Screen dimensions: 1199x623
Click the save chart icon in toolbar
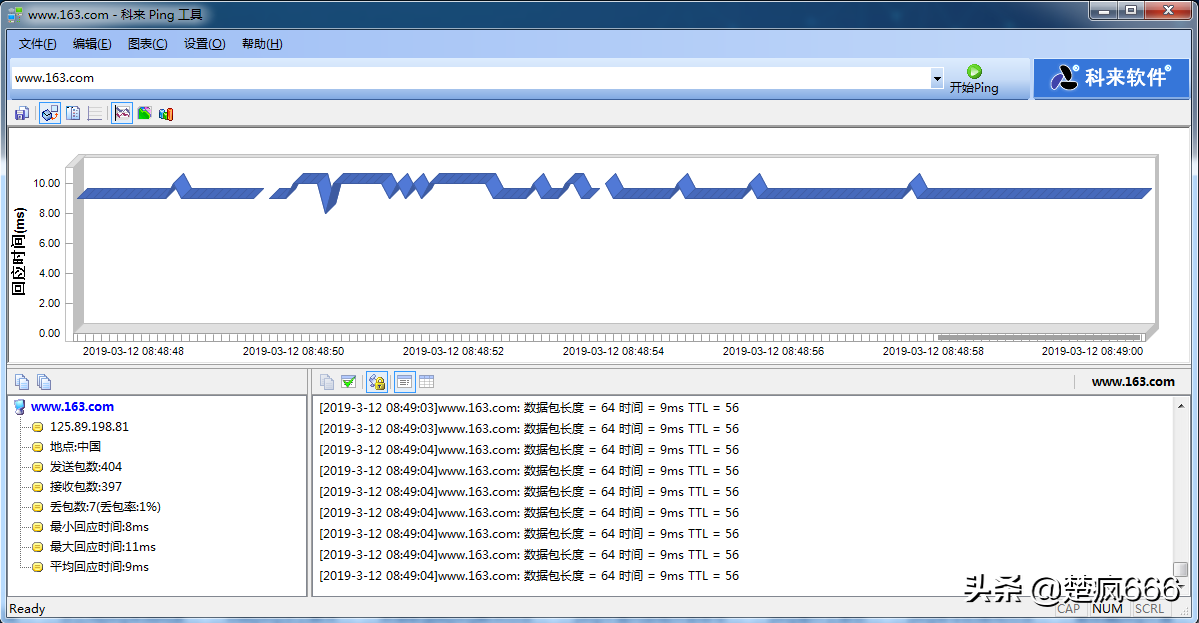point(22,113)
